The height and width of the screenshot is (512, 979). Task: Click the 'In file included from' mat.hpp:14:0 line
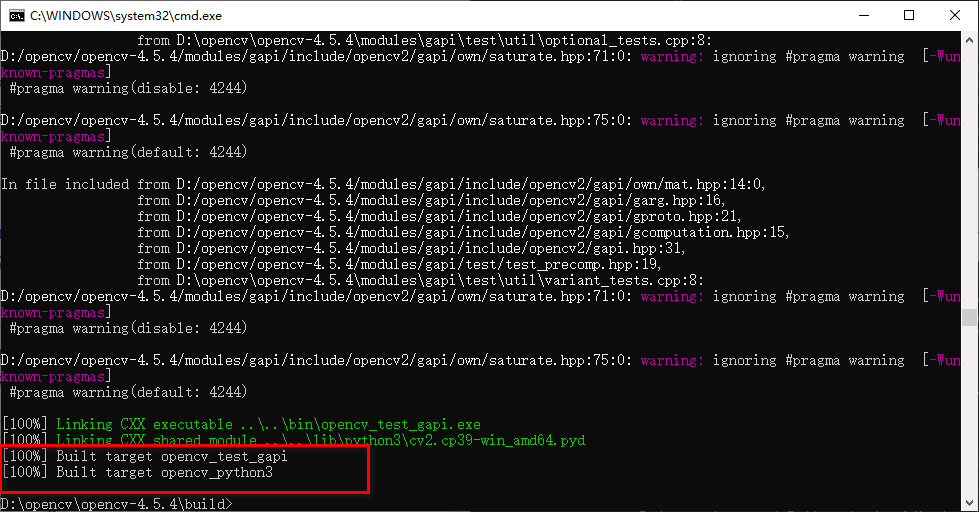click(x=383, y=184)
